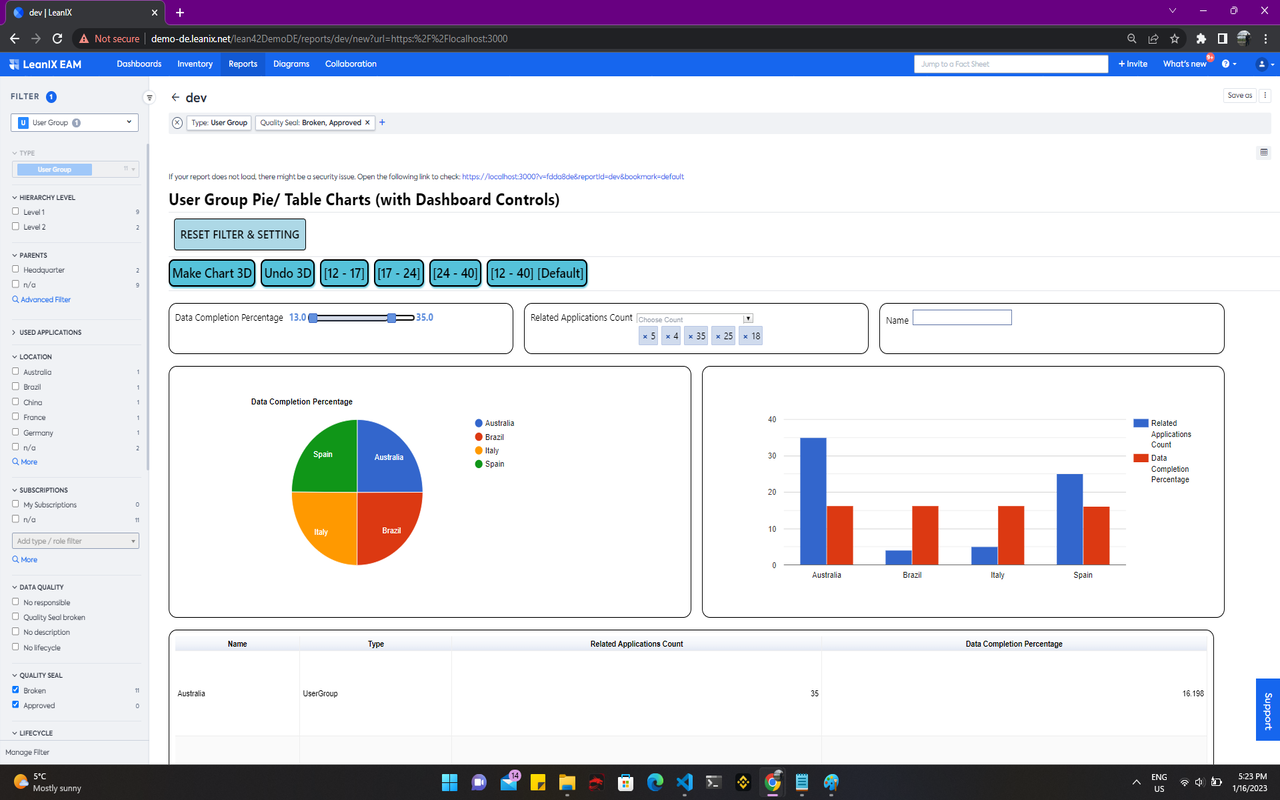Uncheck the Broken quality seal filter

[x=15, y=690]
